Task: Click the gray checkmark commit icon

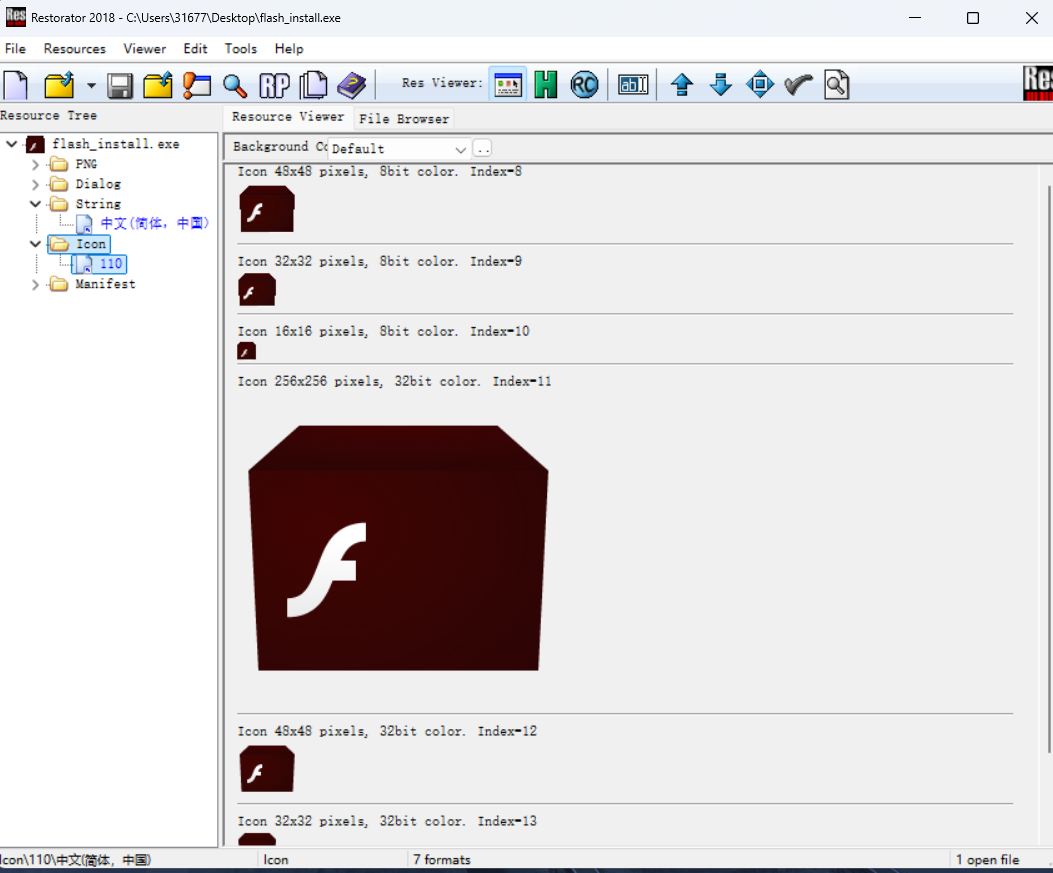Action: click(x=798, y=85)
